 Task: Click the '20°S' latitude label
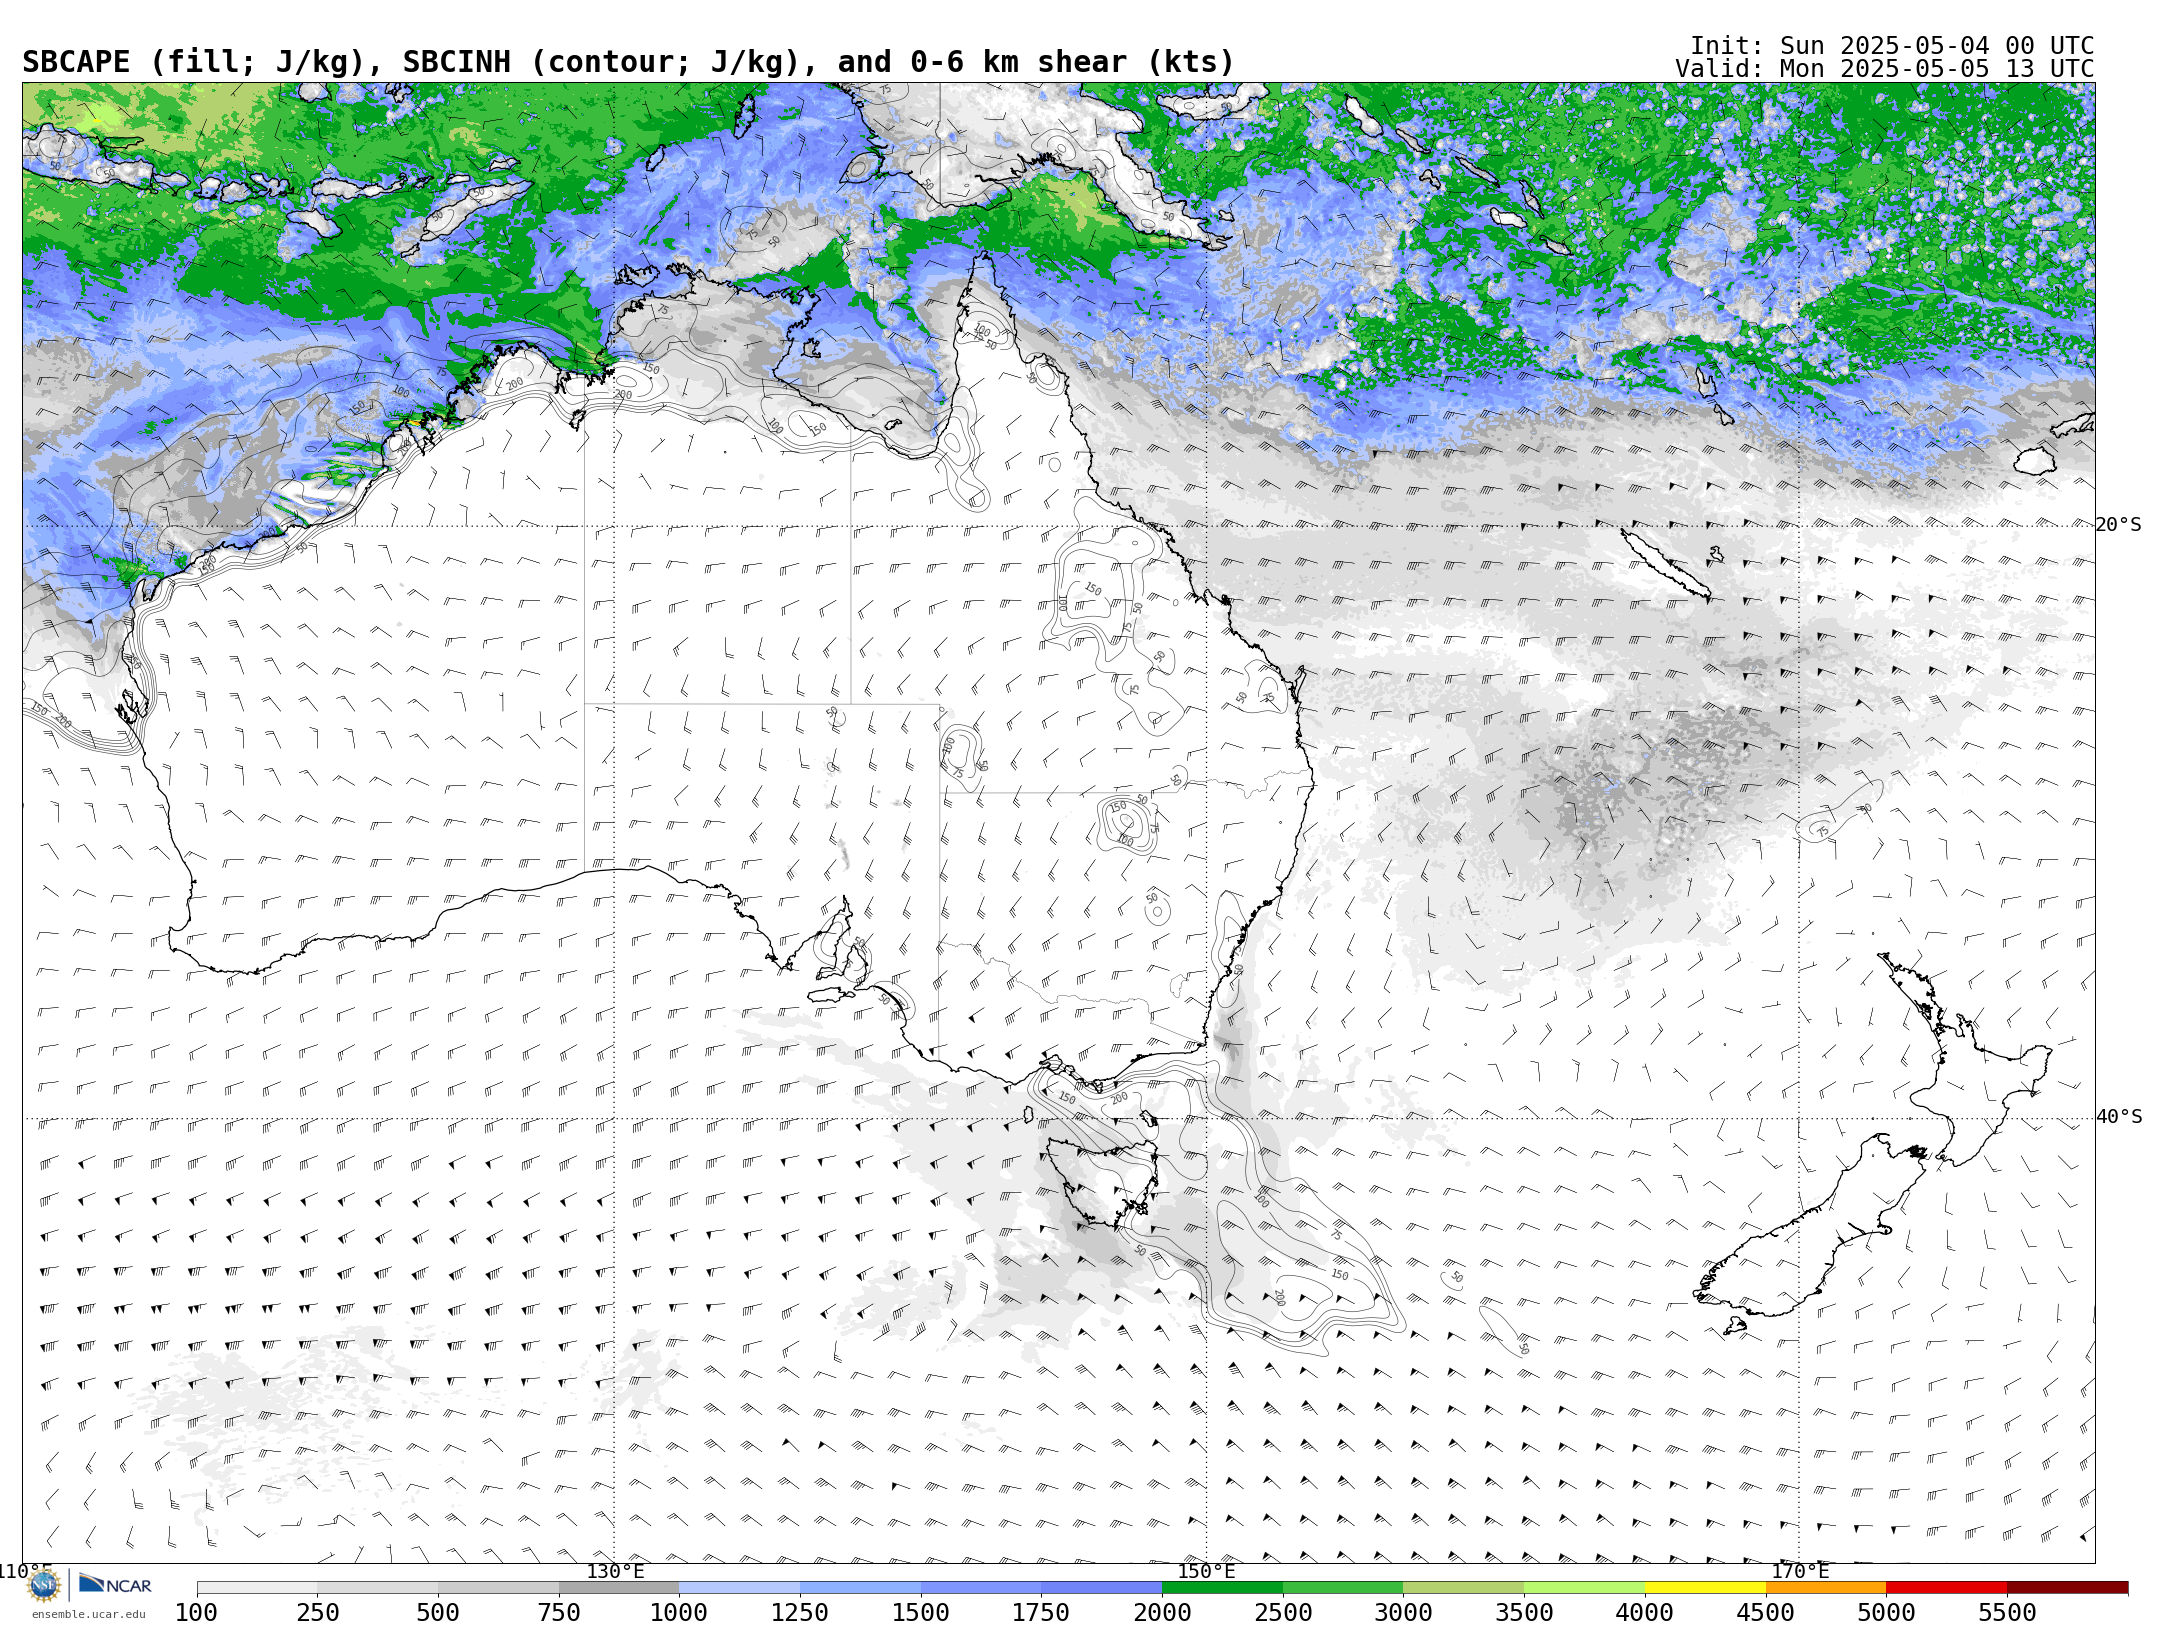tap(2119, 525)
